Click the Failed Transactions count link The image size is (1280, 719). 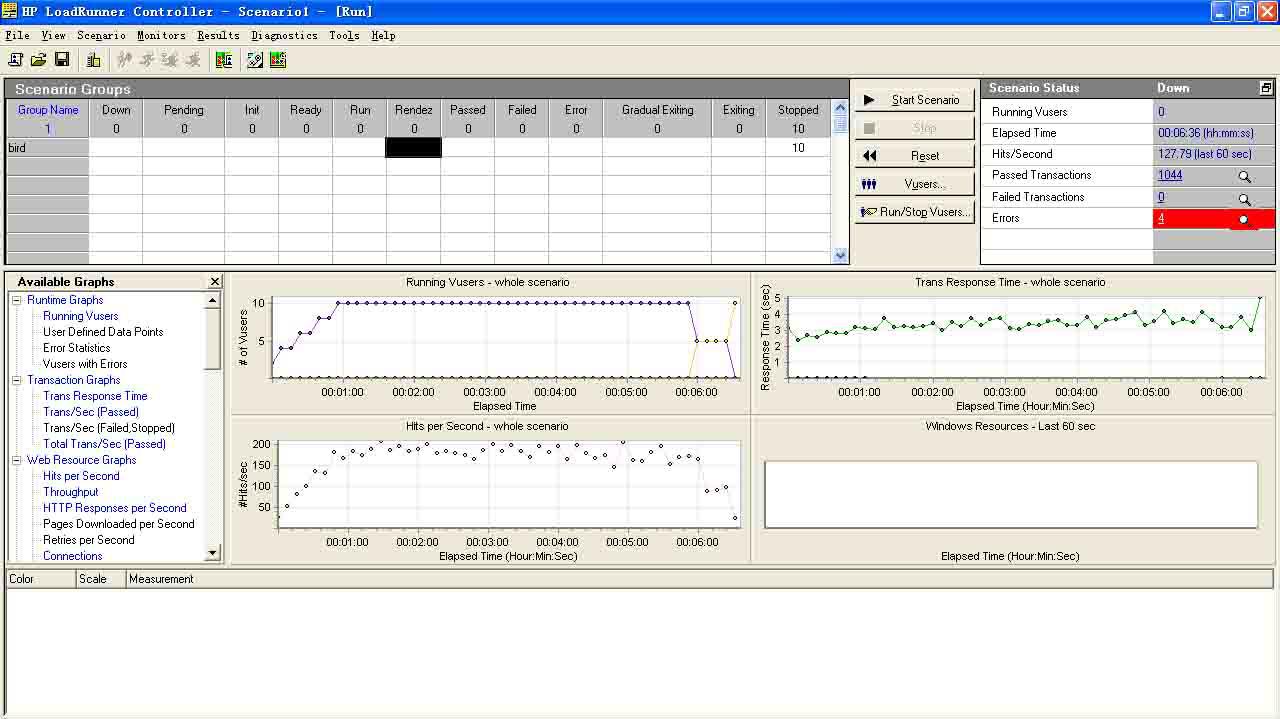tap(1161, 197)
